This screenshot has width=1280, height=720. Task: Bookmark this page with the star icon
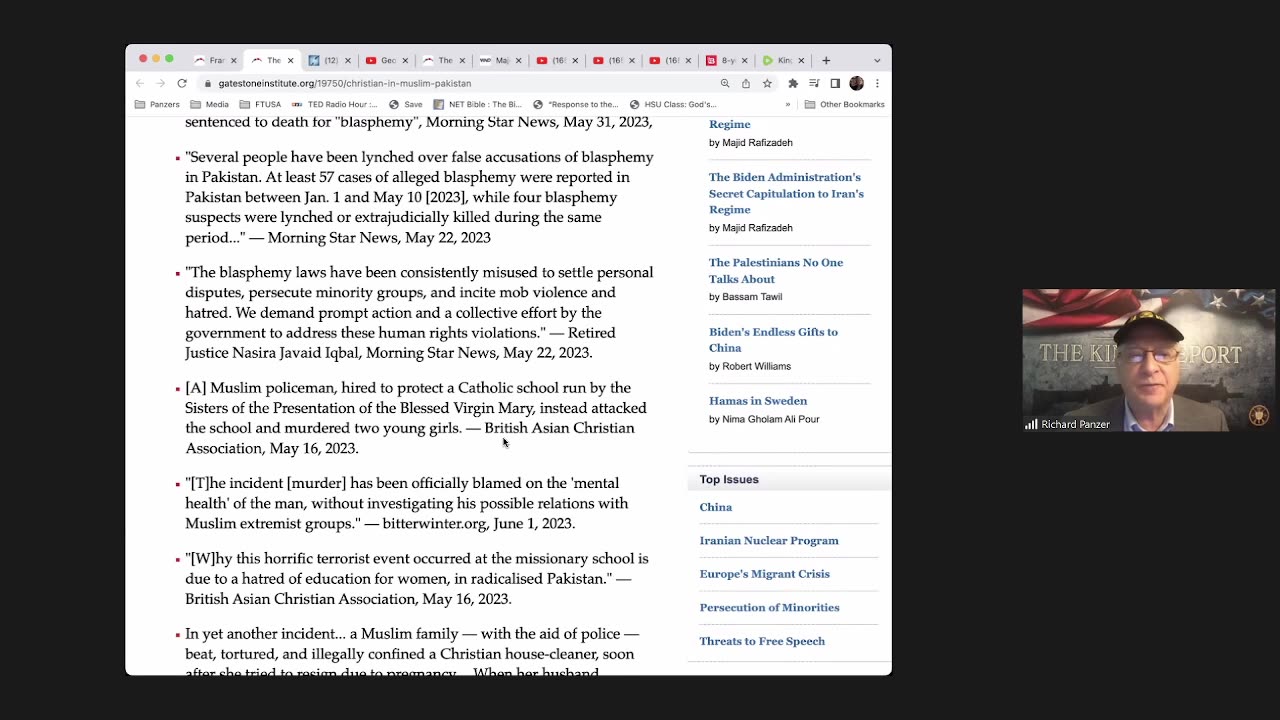[767, 84]
